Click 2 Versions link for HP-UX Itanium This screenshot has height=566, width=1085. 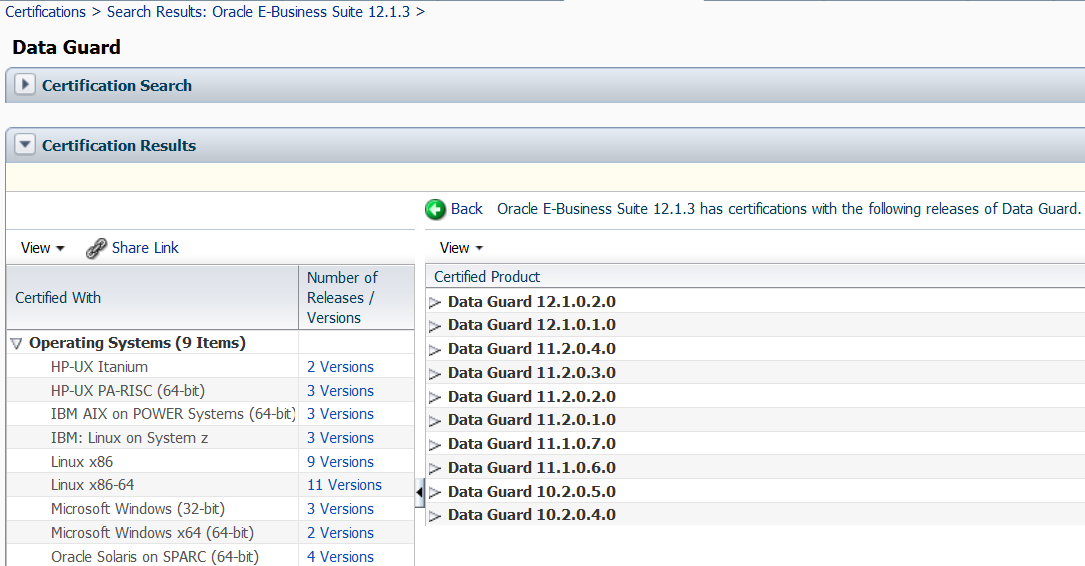point(340,367)
